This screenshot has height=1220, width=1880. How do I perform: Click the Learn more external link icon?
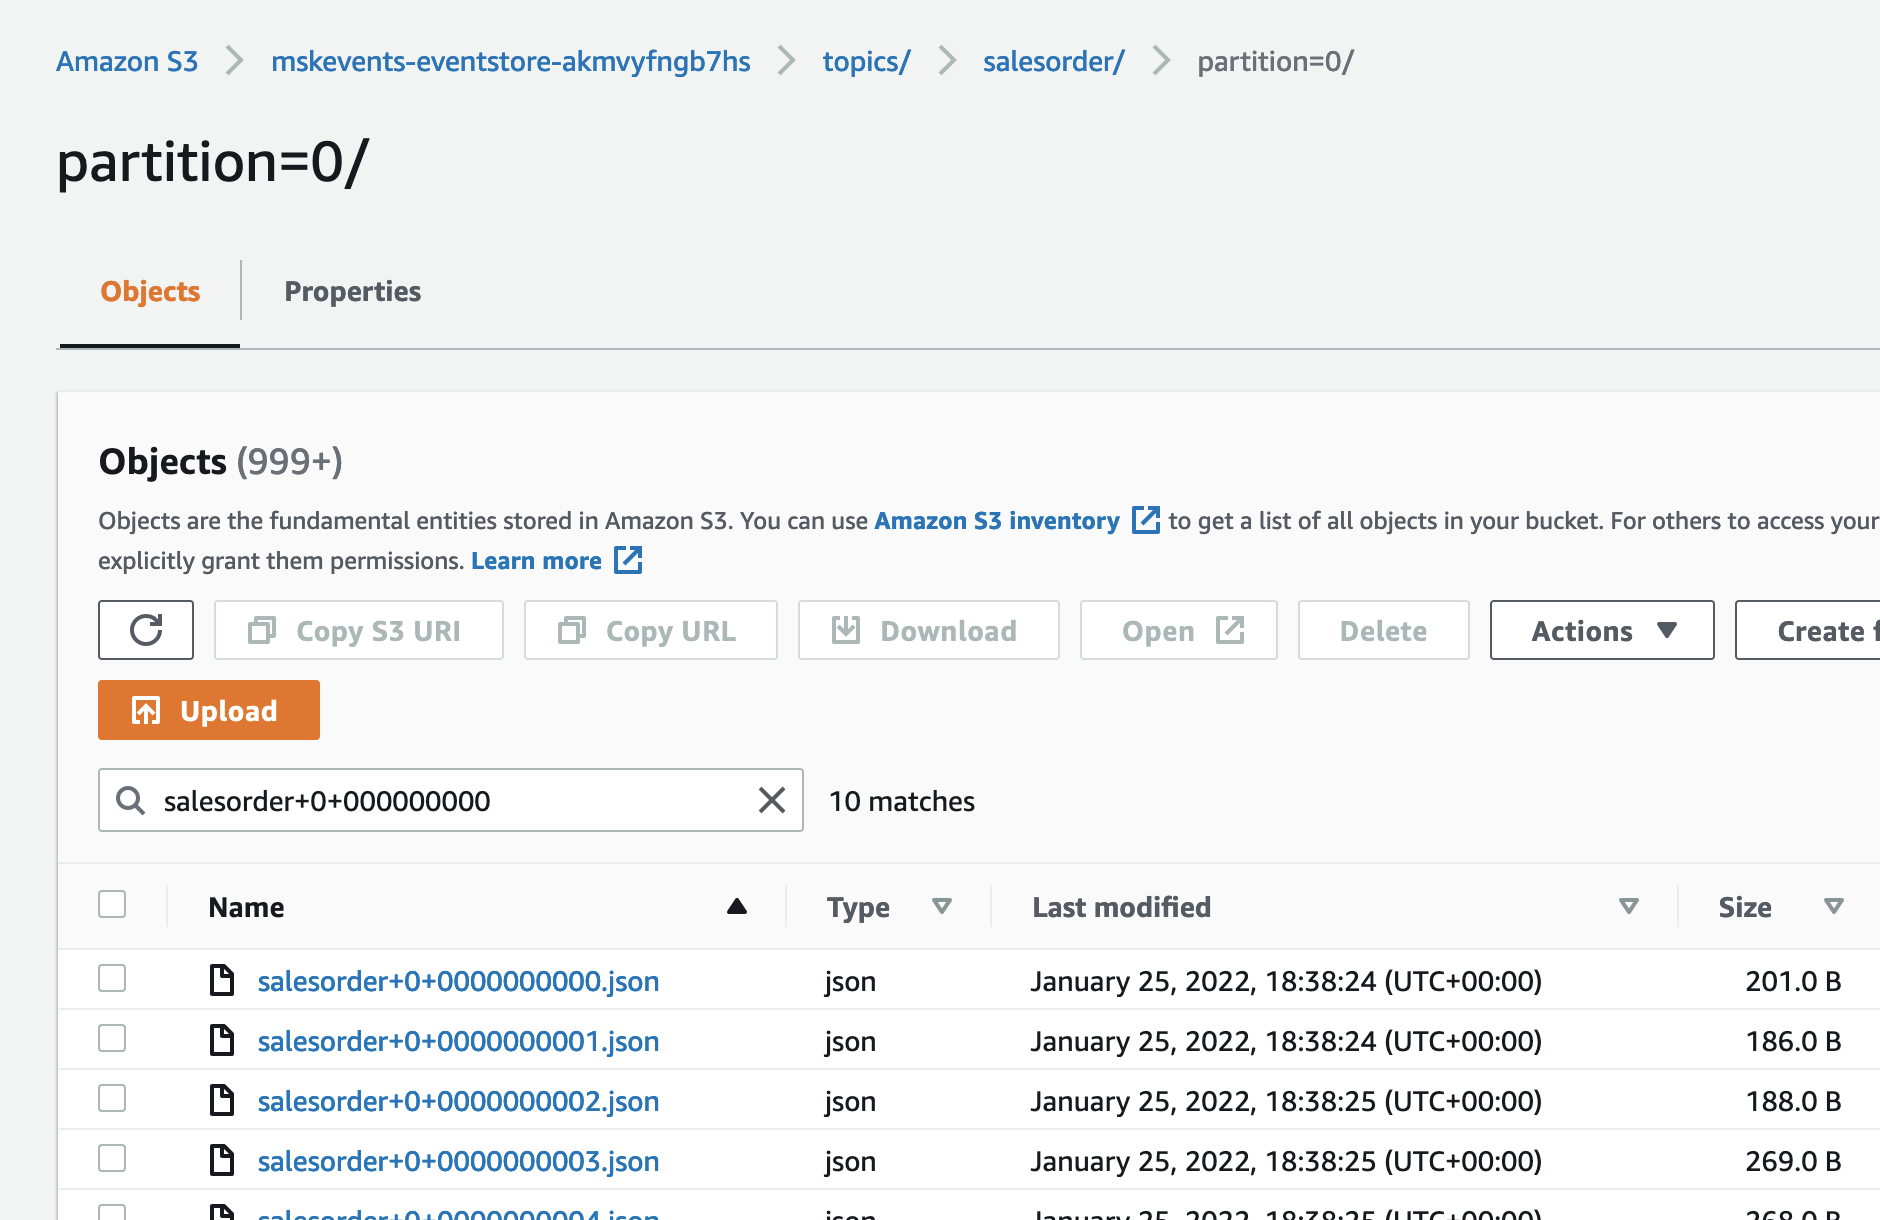(628, 560)
